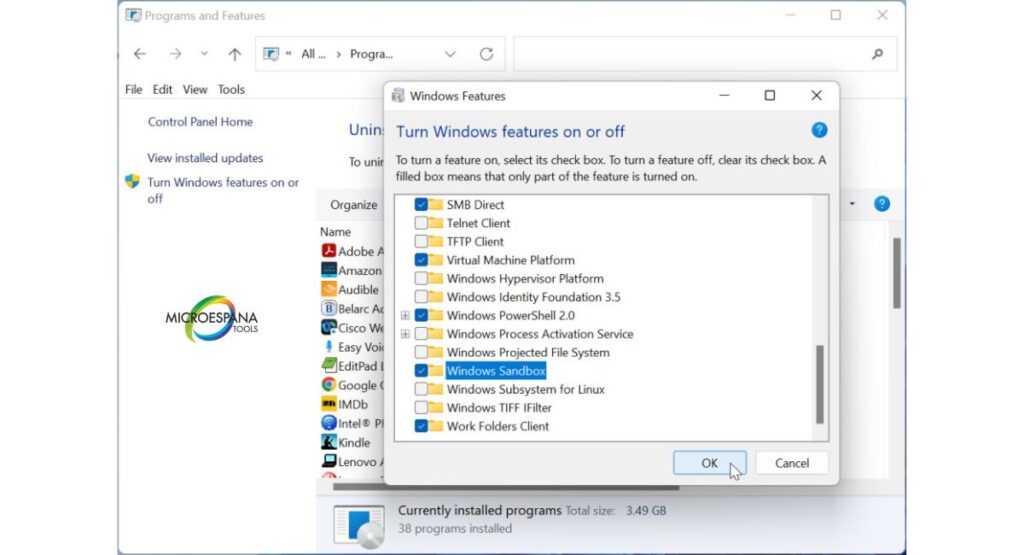This screenshot has height=555, width=1024.
Task: Click the OK button
Action: [x=709, y=463]
